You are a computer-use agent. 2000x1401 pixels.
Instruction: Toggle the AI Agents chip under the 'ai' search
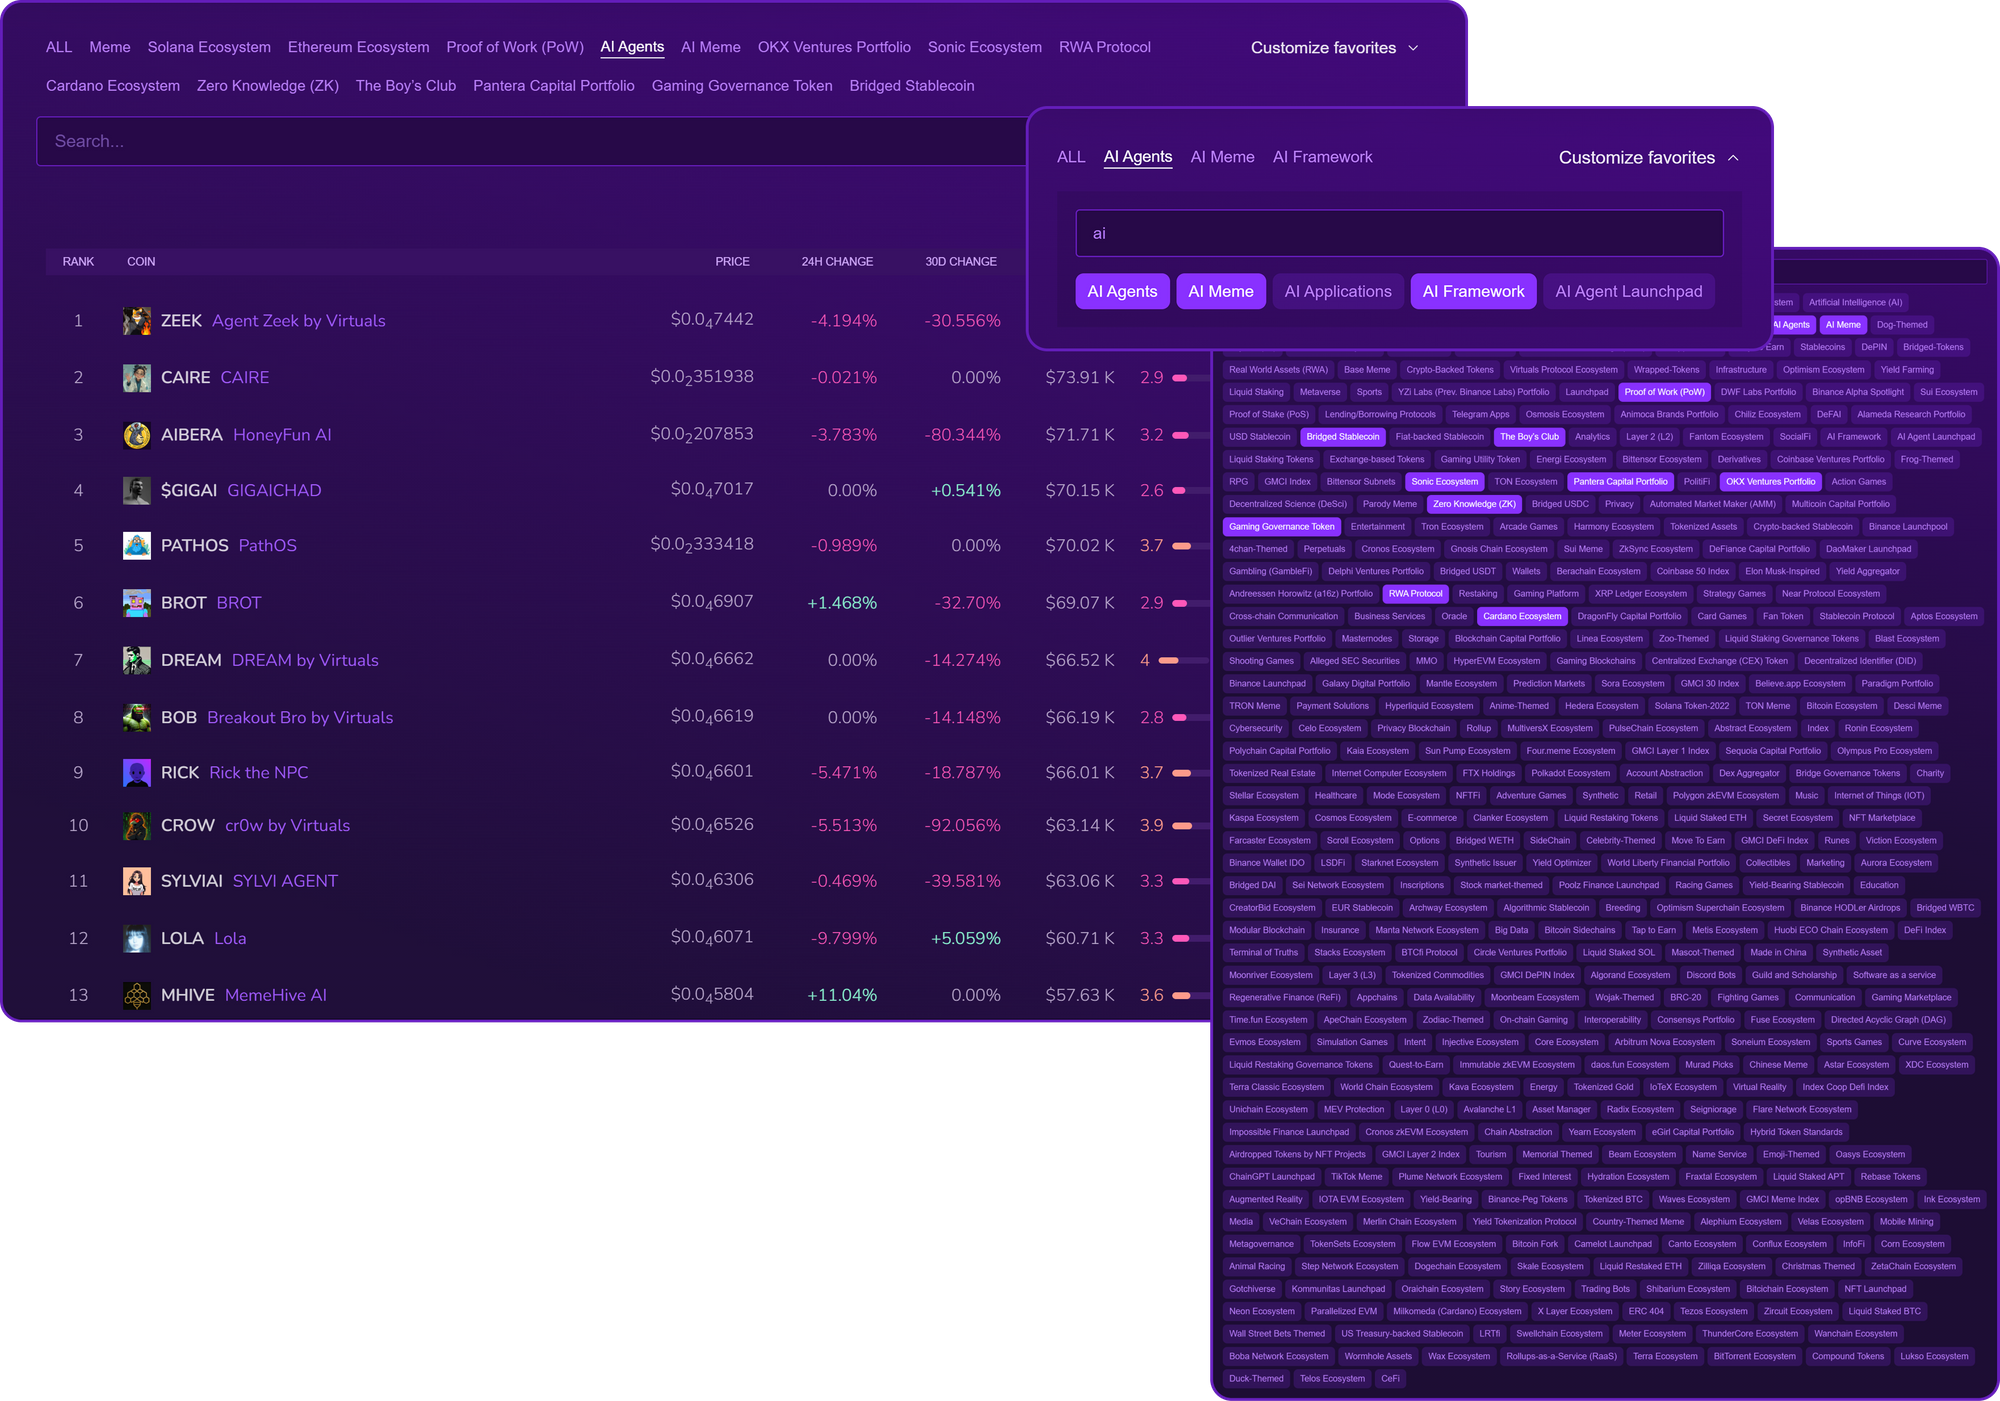1122,291
